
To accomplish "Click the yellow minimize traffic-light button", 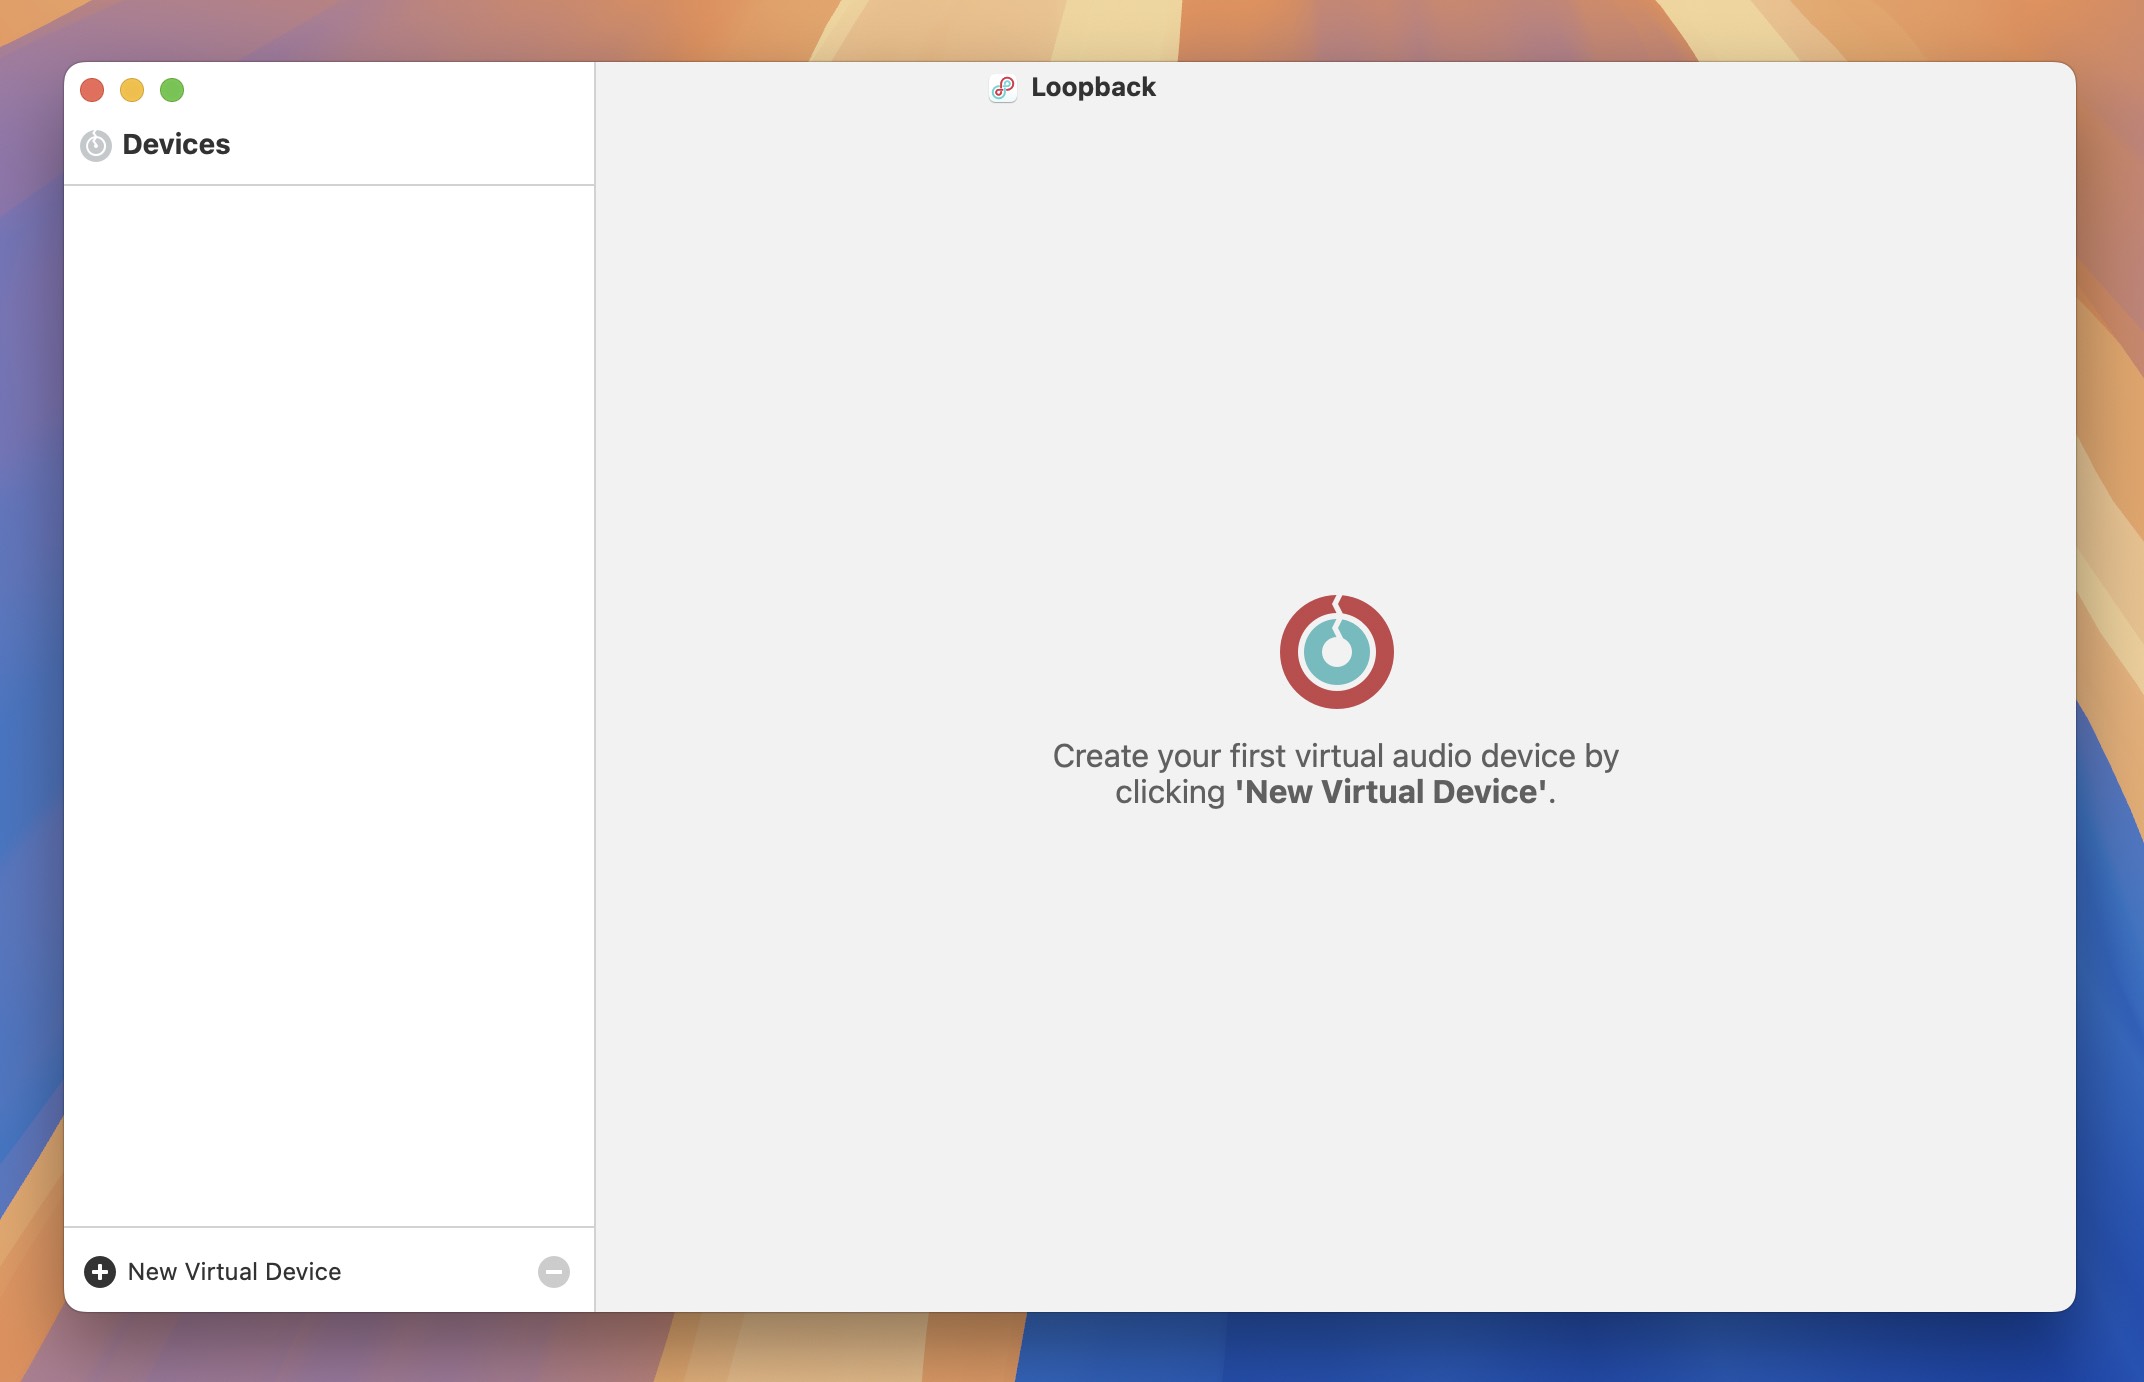I will click(x=133, y=90).
